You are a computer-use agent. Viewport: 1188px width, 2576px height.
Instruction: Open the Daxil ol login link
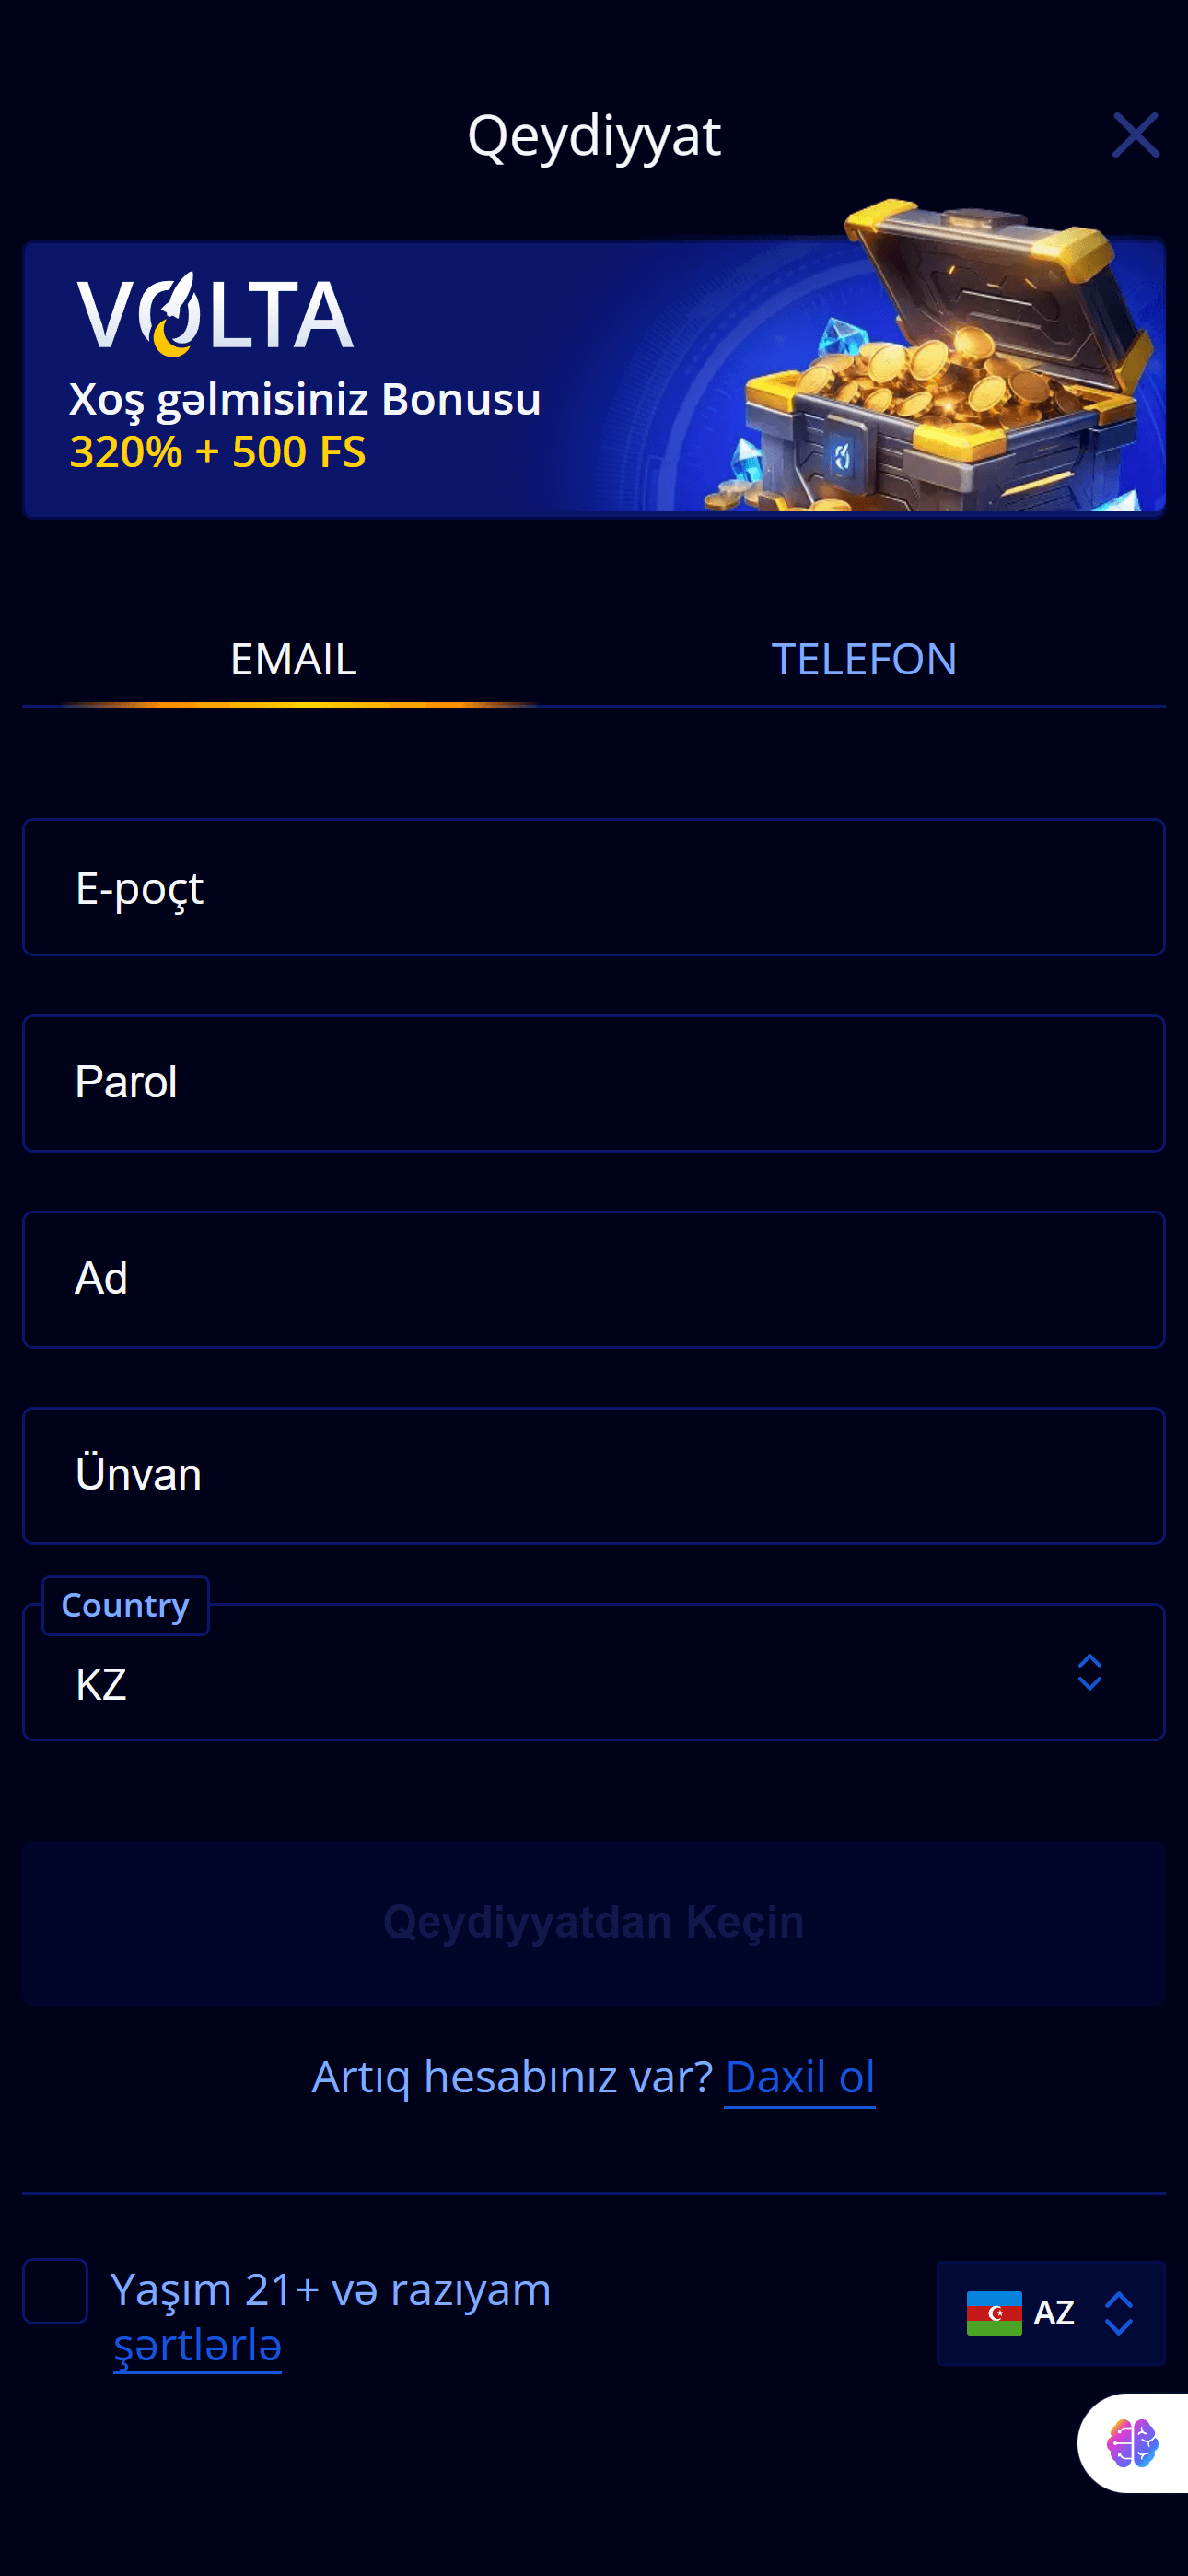click(x=800, y=2076)
